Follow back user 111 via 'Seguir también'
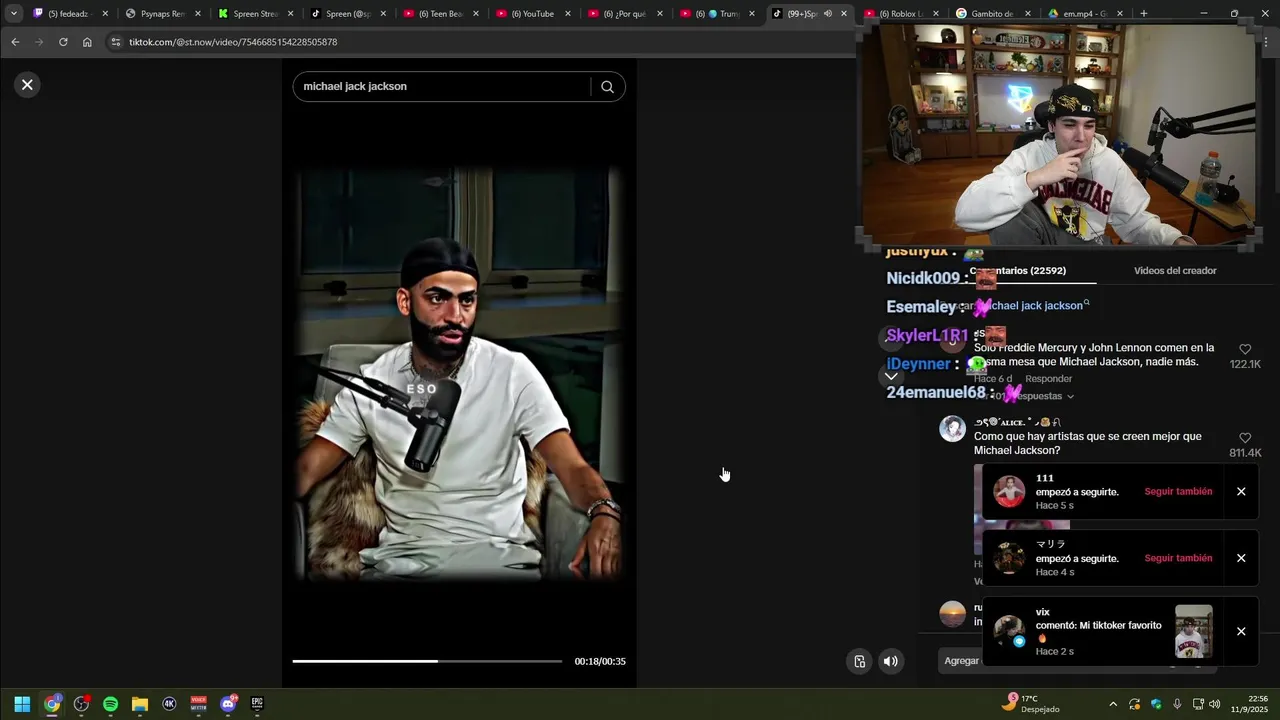This screenshot has width=1280, height=720. (1178, 492)
